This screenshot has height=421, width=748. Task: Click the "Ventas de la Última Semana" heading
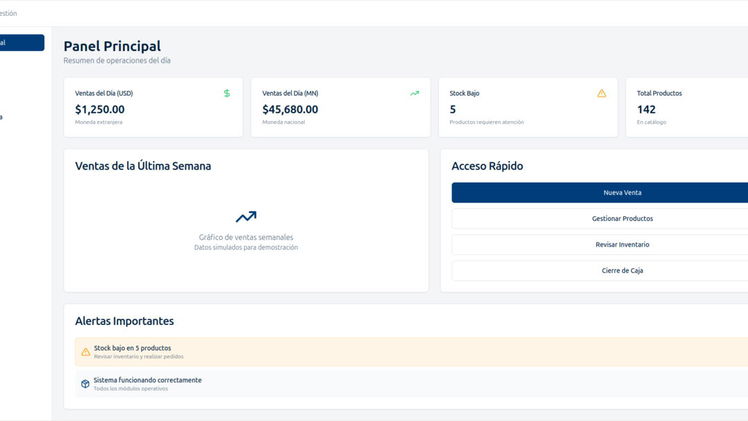(x=143, y=166)
